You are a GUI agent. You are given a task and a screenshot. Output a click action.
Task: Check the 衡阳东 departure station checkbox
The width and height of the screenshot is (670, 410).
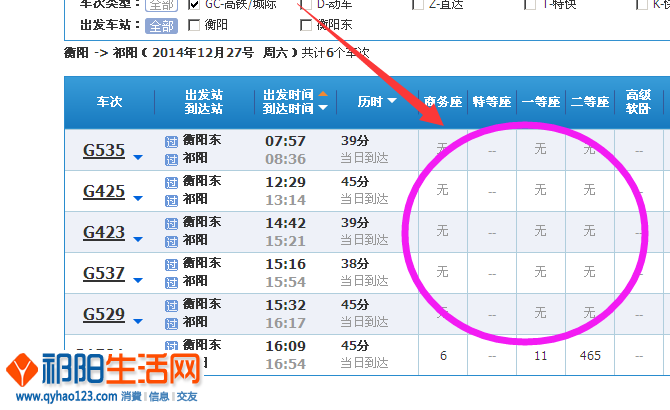pyautogui.click(x=306, y=25)
